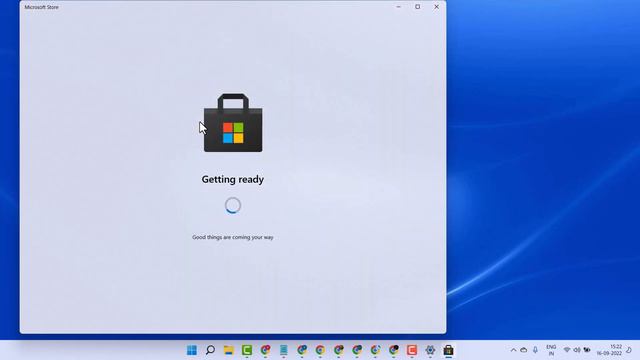Show hidden tray icons chevron
Image resolution: width=640 pixels, height=360 pixels.
point(513,350)
